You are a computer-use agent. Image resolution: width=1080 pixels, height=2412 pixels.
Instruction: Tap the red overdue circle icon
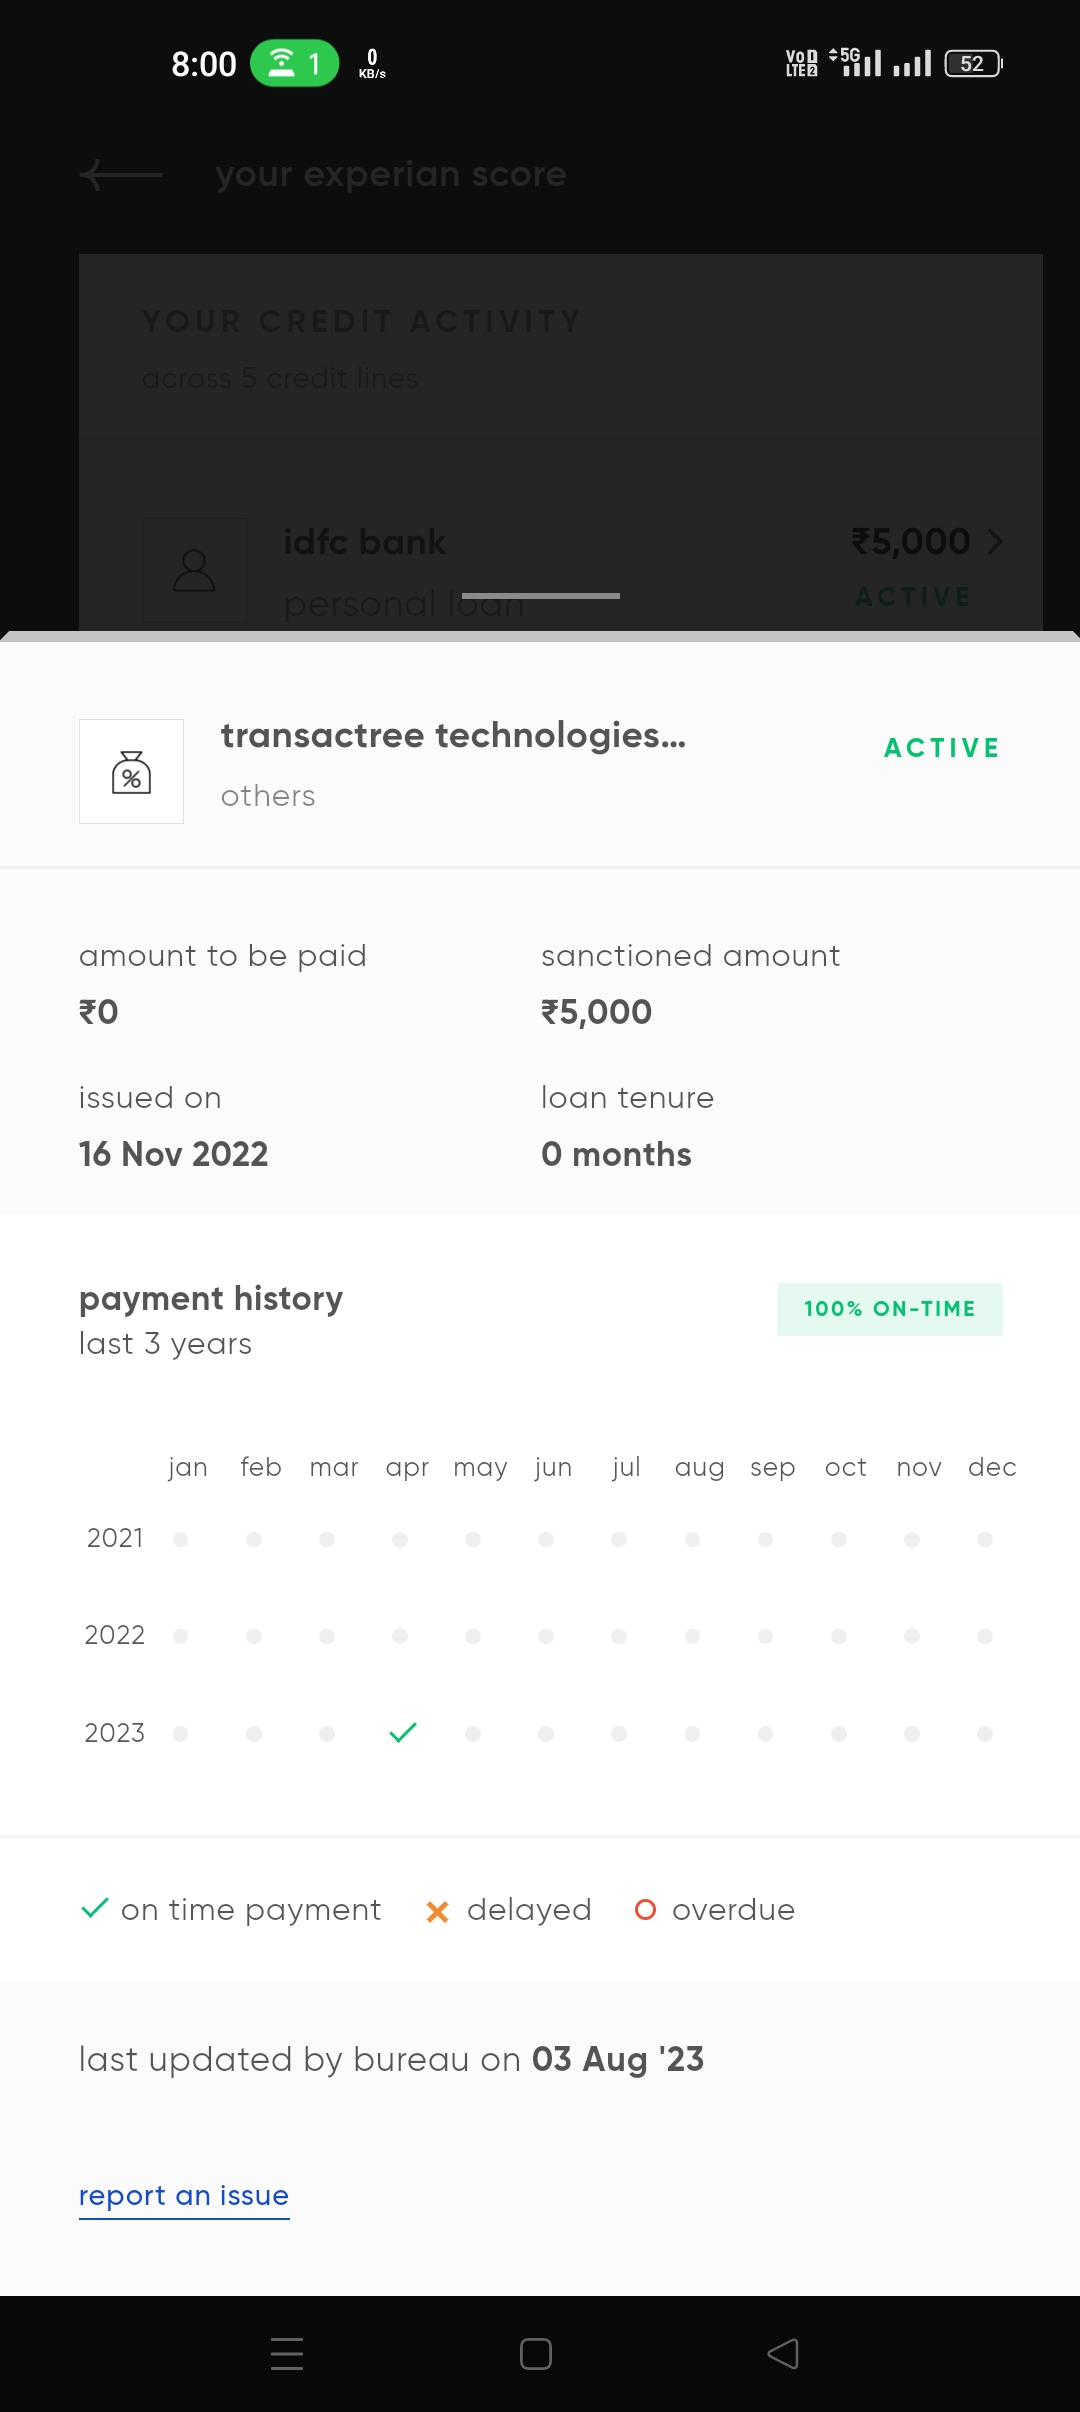[x=645, y=1910]
